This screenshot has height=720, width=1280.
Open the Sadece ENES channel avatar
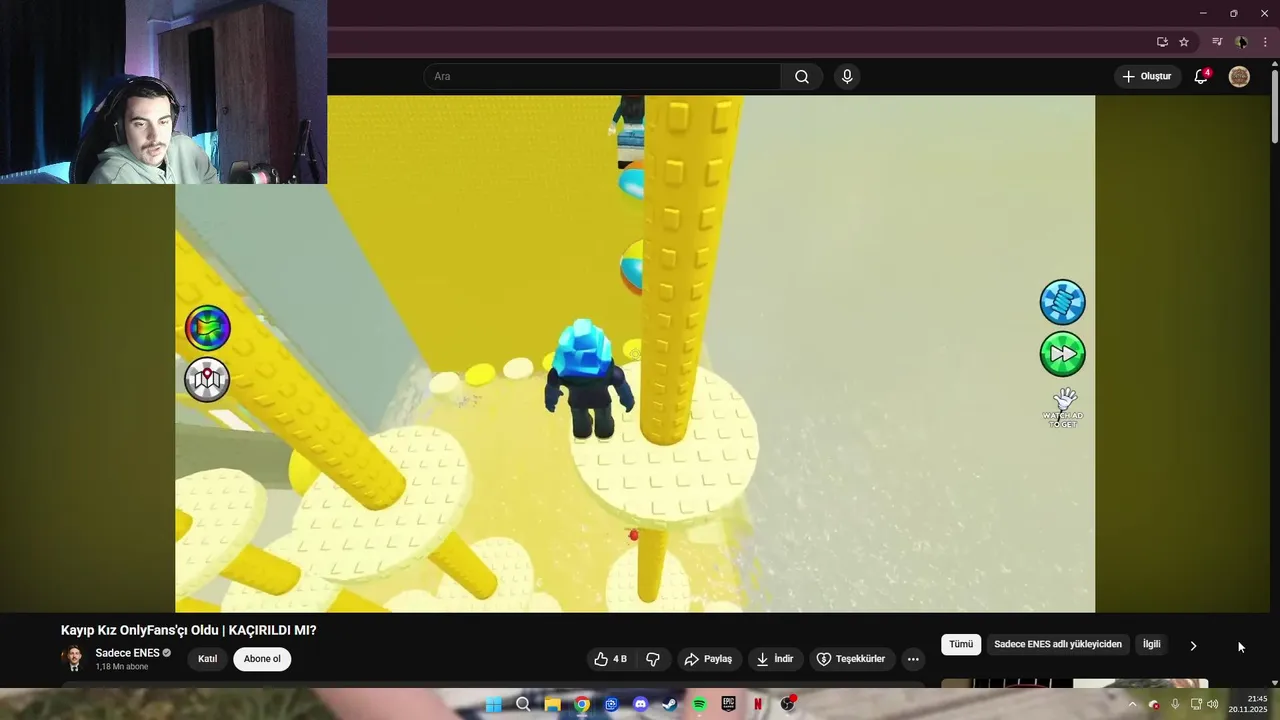[73, 658]
